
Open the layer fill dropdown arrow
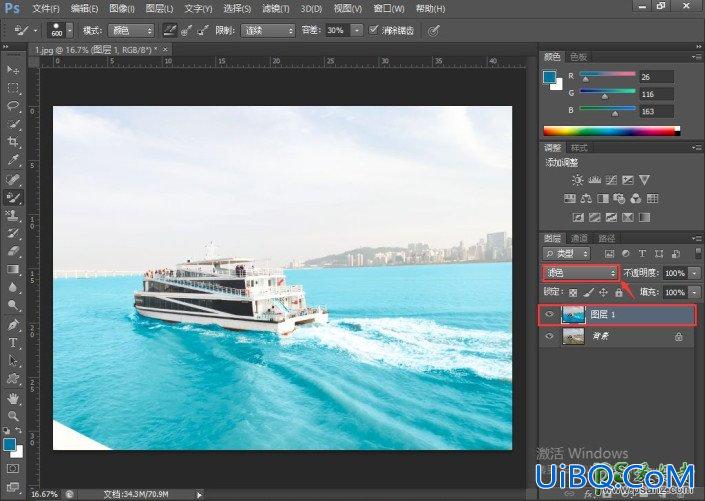pyautogui.click(x=695, y=292)
